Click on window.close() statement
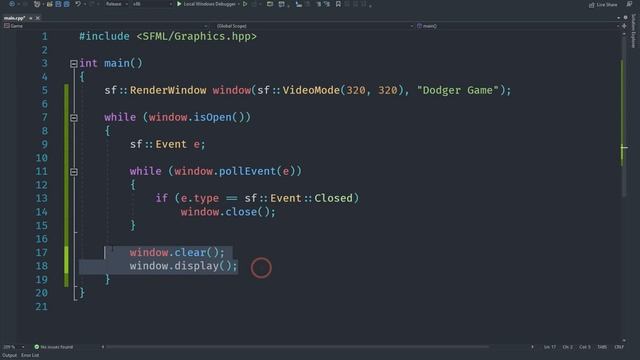Screen dimensions: 640x360 tap(228, 212)
